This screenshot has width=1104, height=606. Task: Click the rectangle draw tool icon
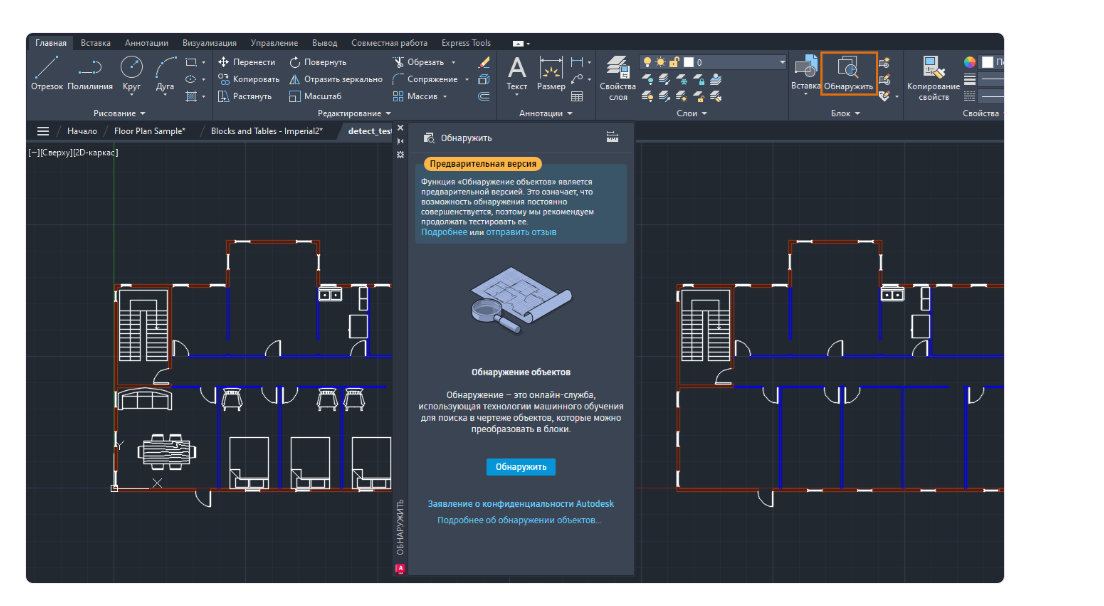pyautogui.click(x=191, y=62)
